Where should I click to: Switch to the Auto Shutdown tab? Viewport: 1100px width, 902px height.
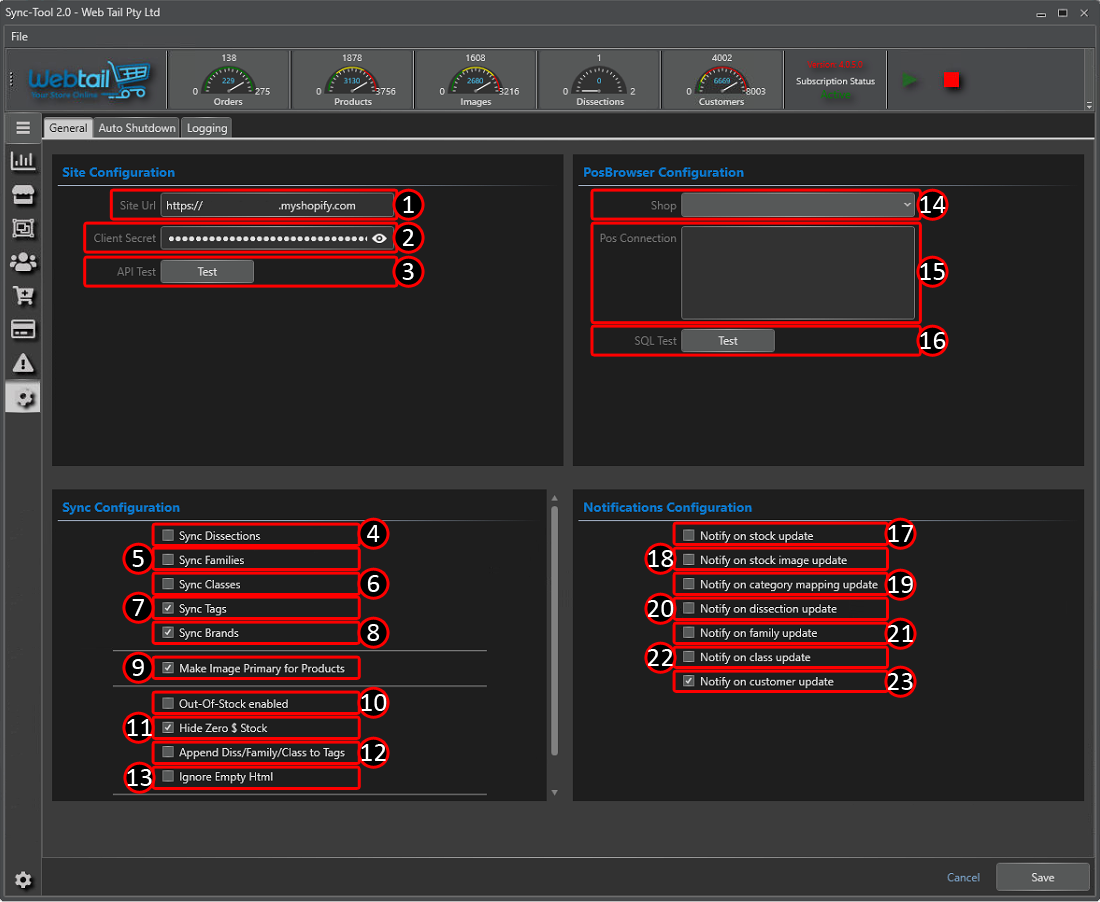137,128
